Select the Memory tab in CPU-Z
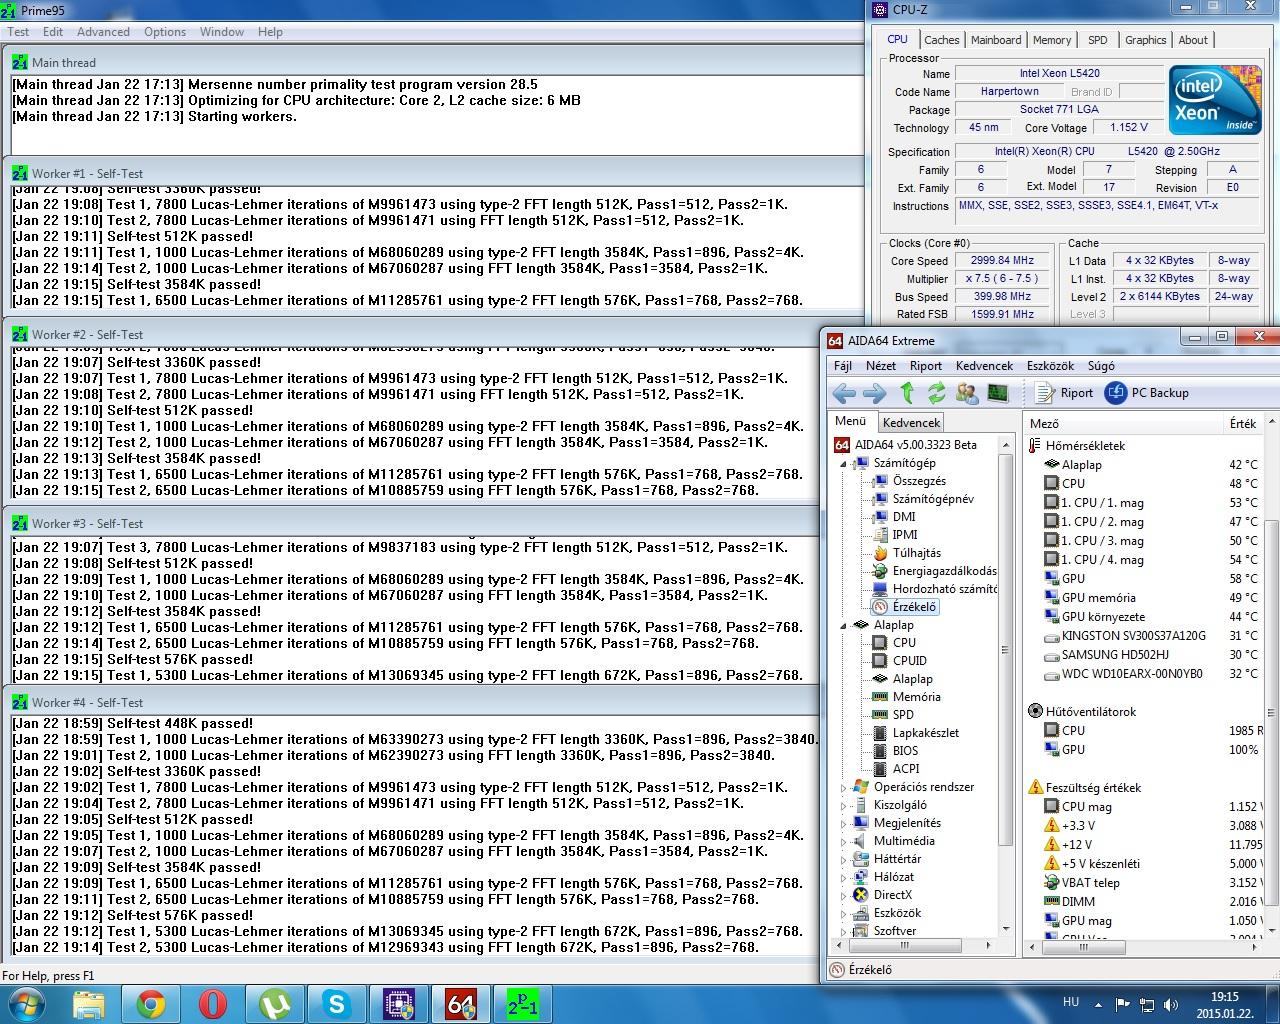The image size is (1280, 1024). [x=1052, y=40]
